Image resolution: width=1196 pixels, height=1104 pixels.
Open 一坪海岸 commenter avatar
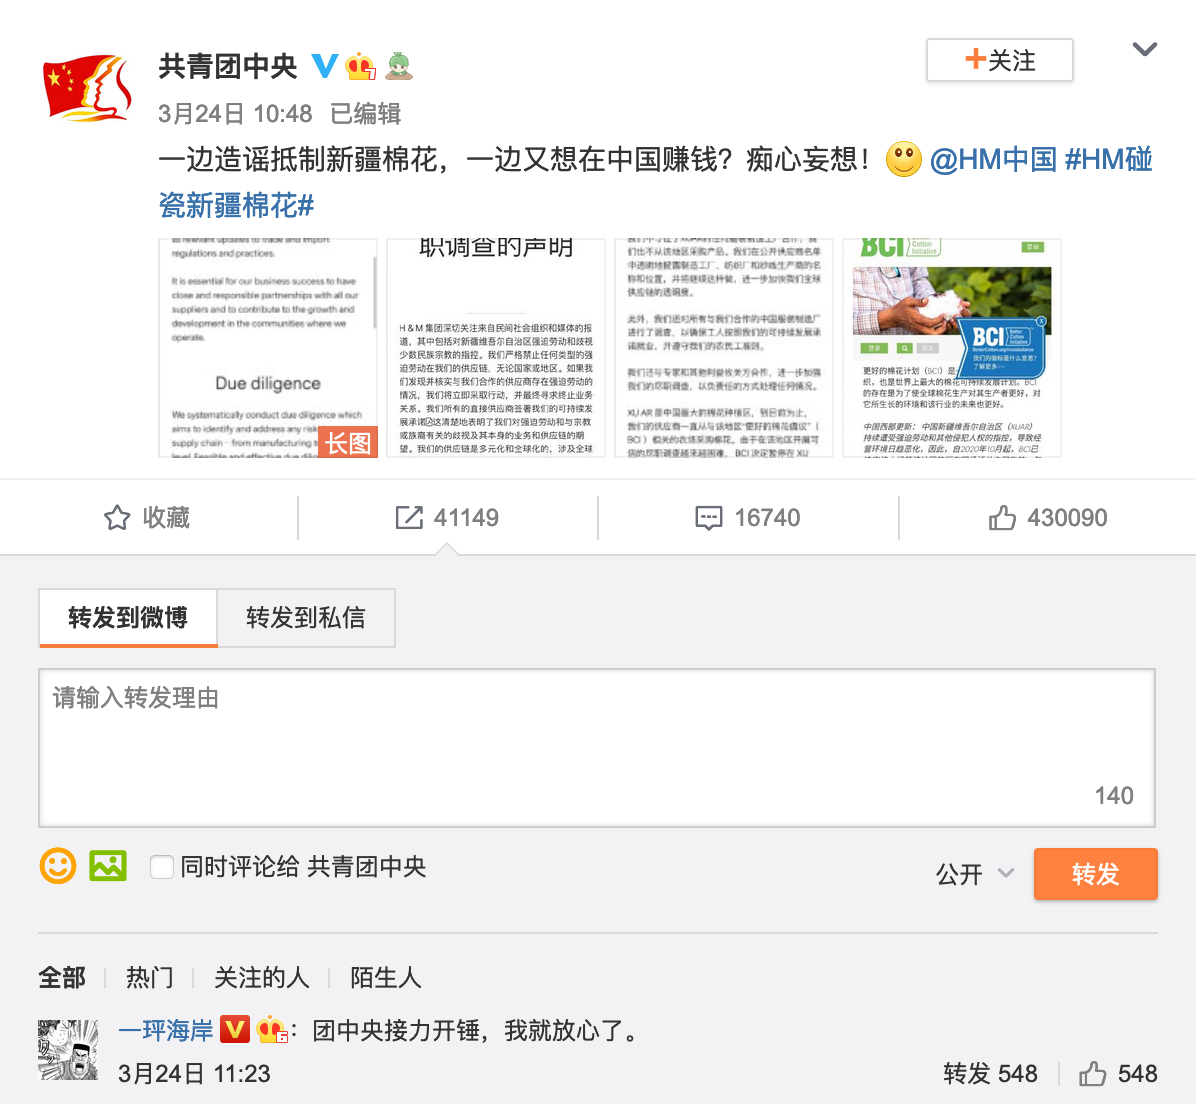(x=68, y=1050)
